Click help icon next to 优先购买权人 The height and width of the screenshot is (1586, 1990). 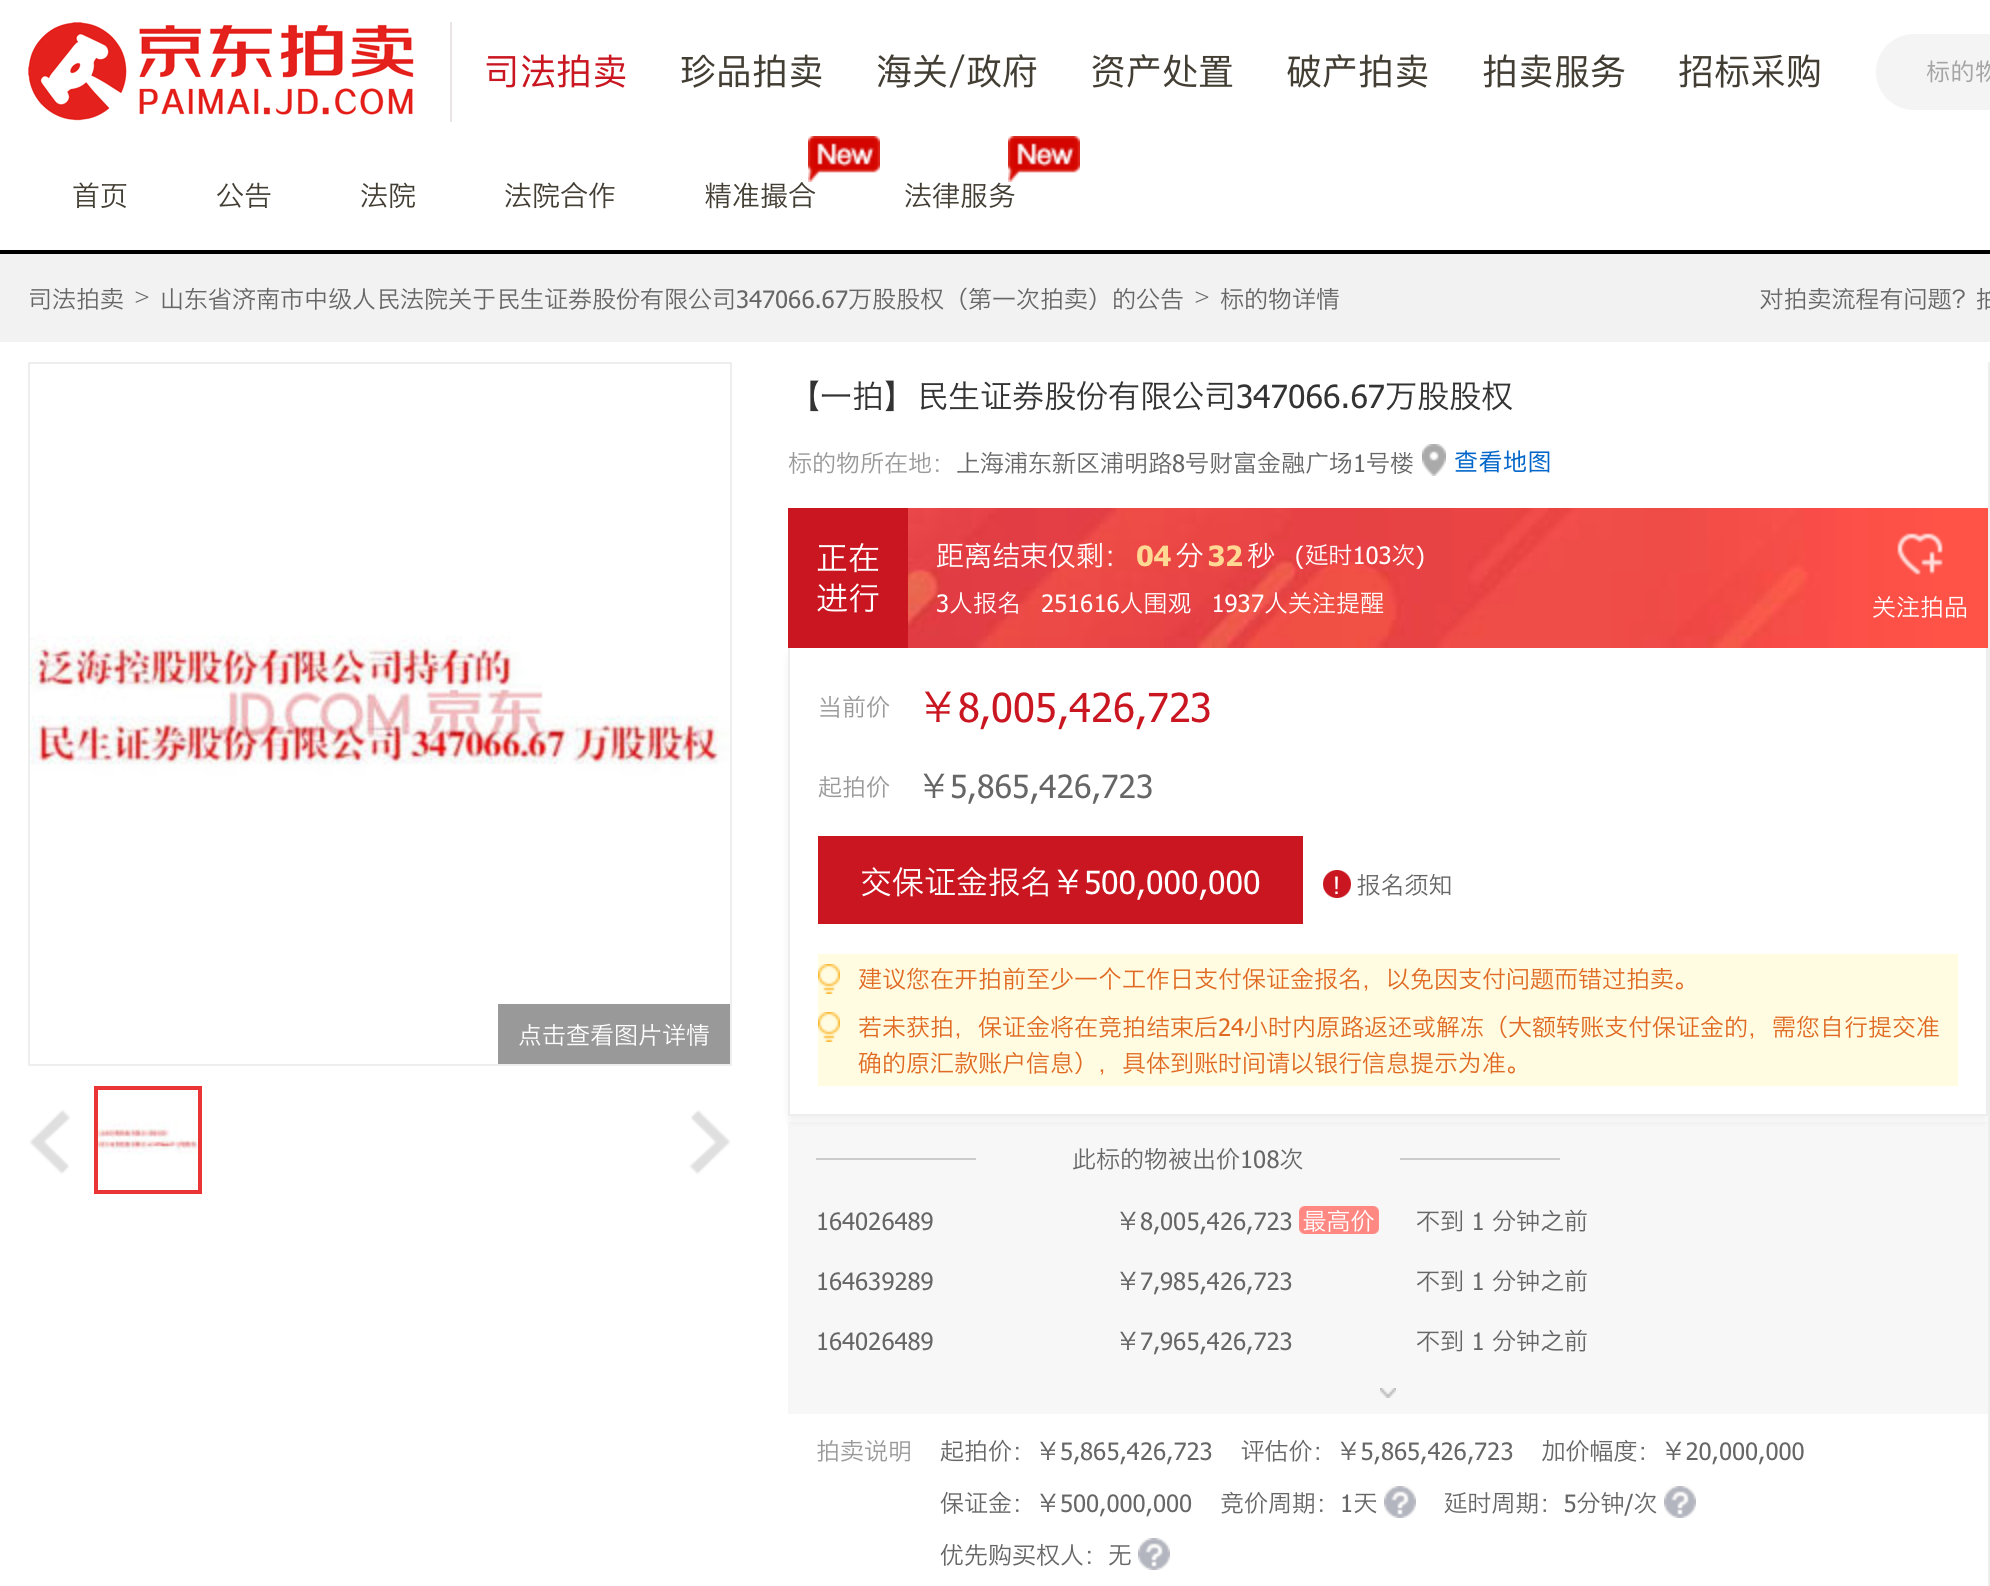1154,1554
